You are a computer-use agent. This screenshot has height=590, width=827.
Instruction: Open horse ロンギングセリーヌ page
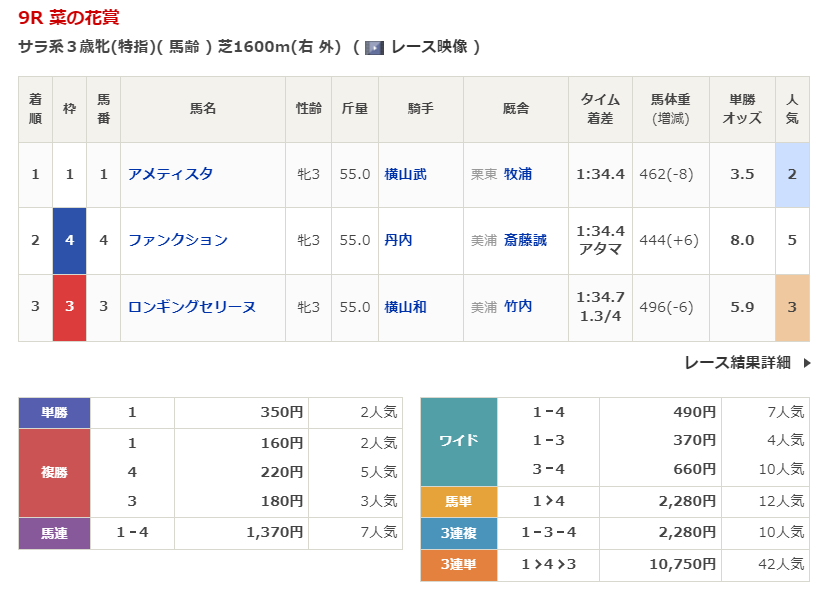pyautogui.click(x=192, y=307)
